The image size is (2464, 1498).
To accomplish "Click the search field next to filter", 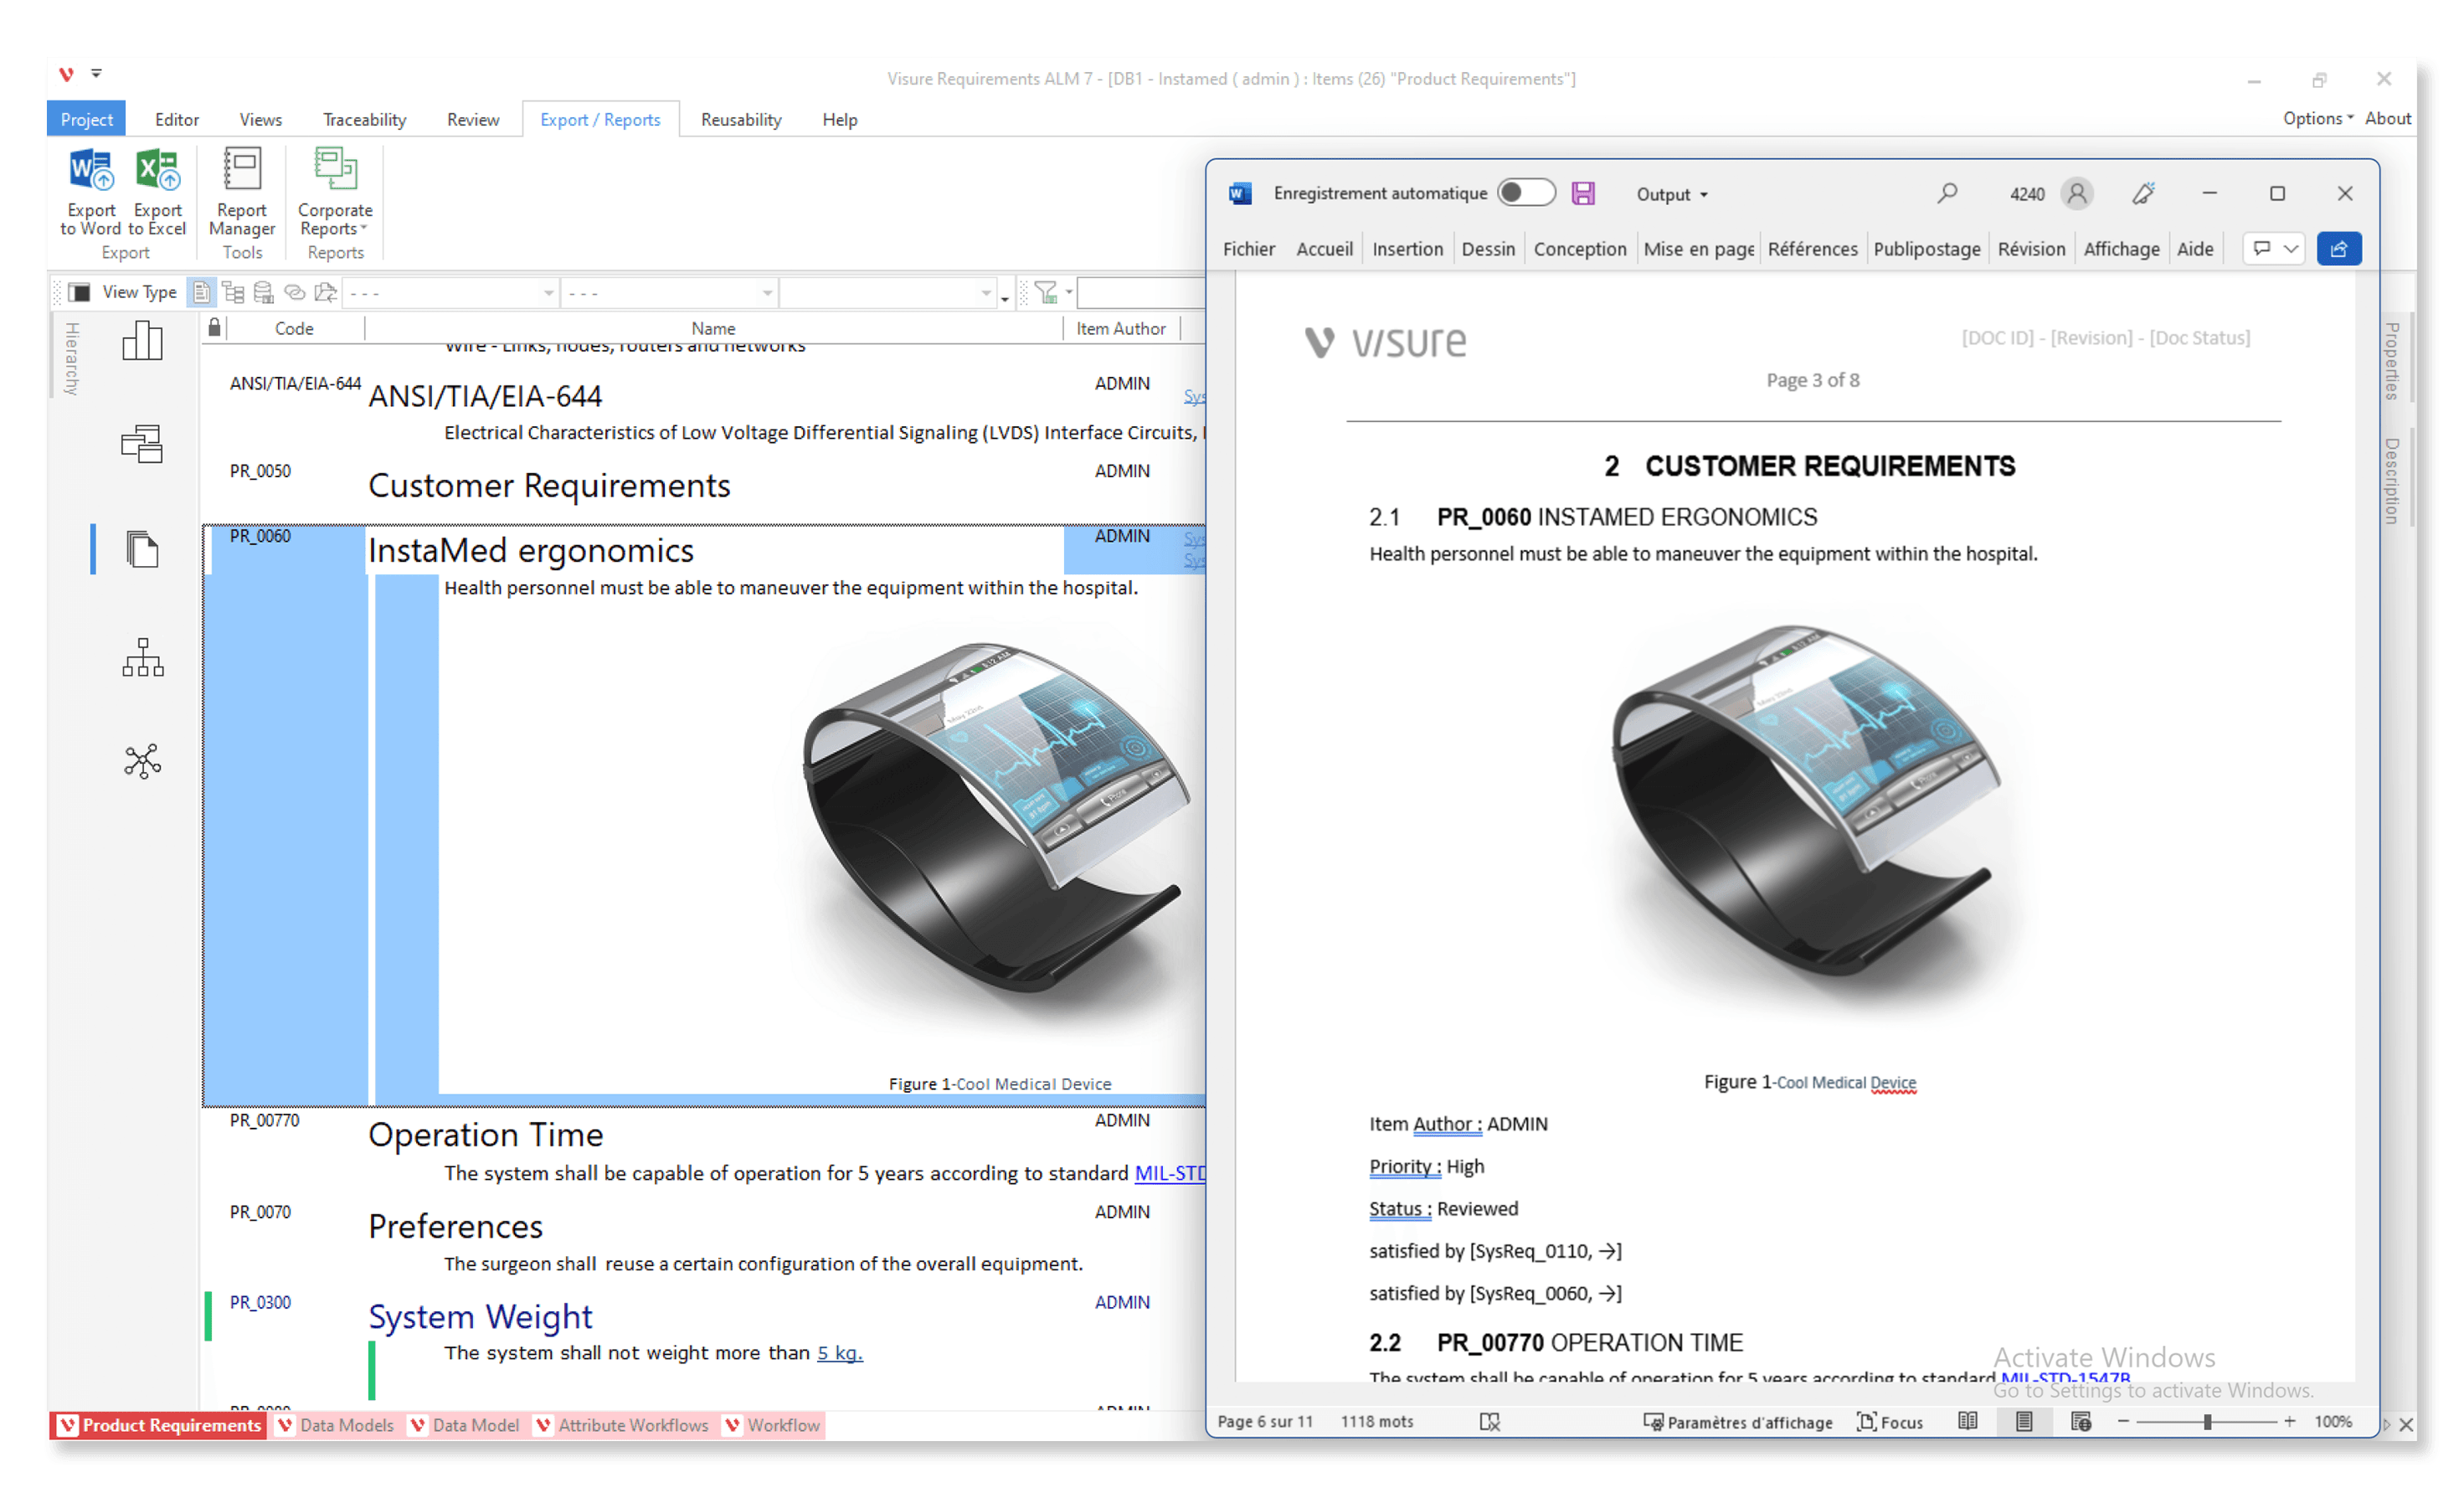I will coord(1142,293).
